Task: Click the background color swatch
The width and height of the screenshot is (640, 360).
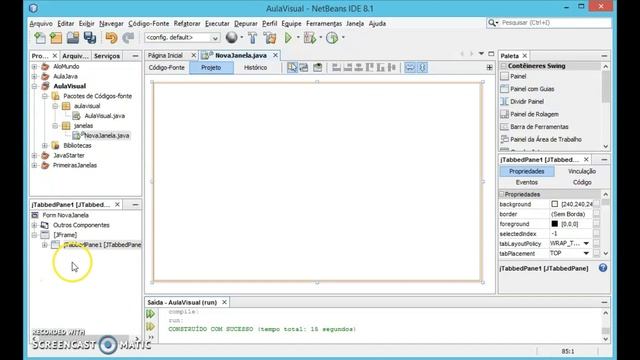Action: 555,204
